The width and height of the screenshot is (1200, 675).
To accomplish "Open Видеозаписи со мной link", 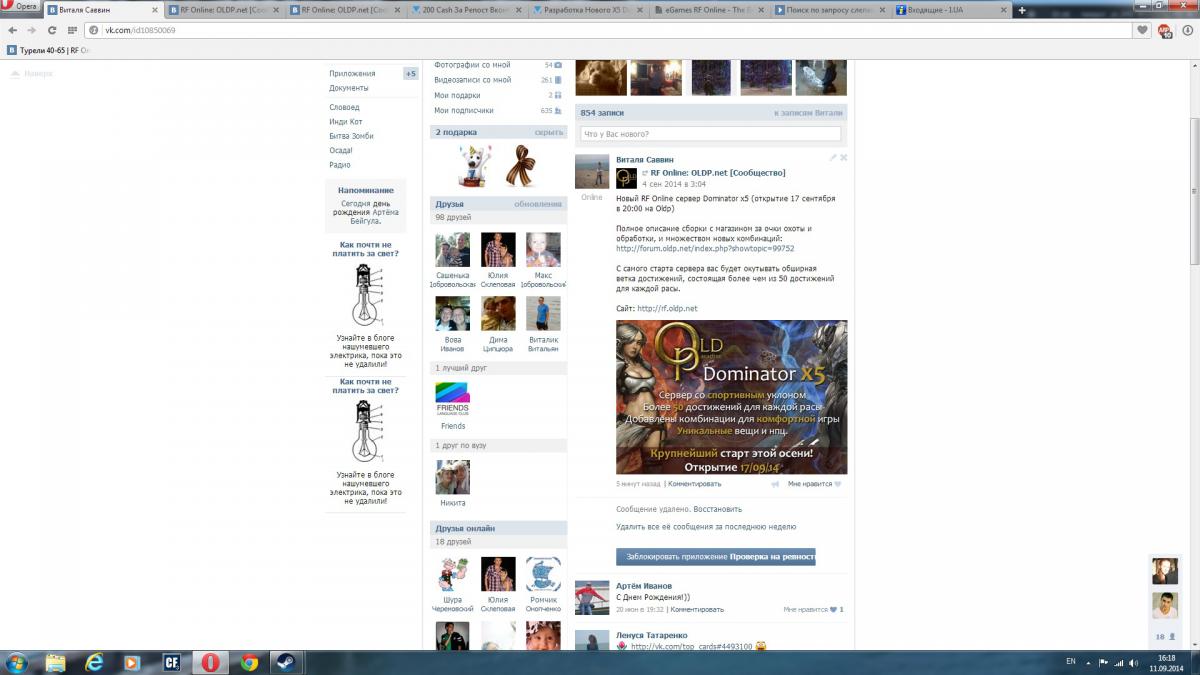I will (x=472, y=80).
